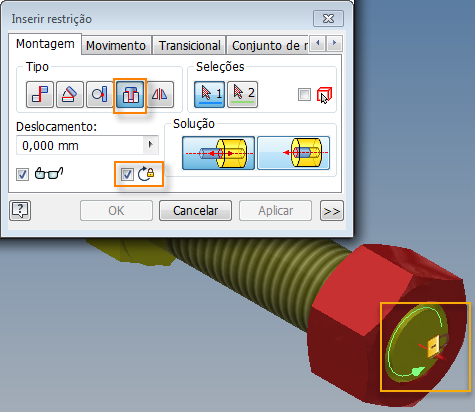475x412 pixels.
Task: Activate second selection arrow button
Action: 242,94
